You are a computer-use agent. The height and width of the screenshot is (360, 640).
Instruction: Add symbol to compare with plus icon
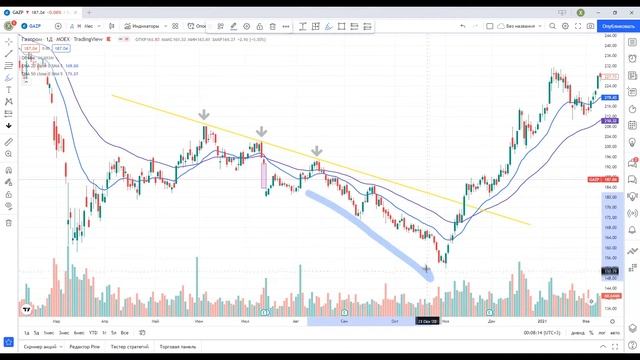pos(58,26)
